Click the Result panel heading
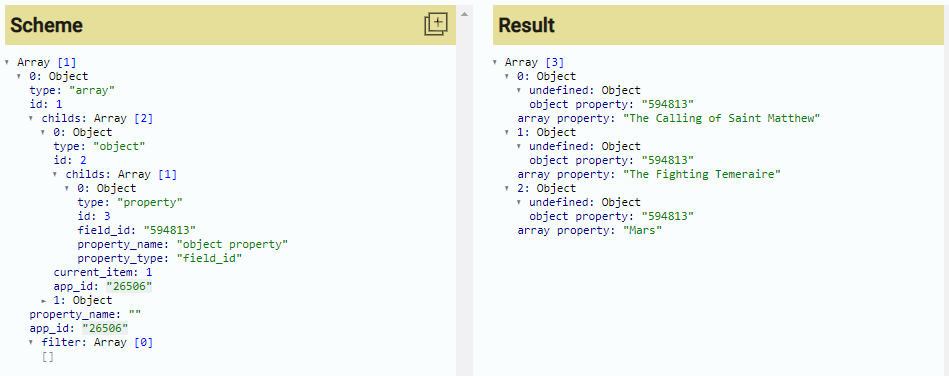949x376 pixels. [x=527, y=25]
